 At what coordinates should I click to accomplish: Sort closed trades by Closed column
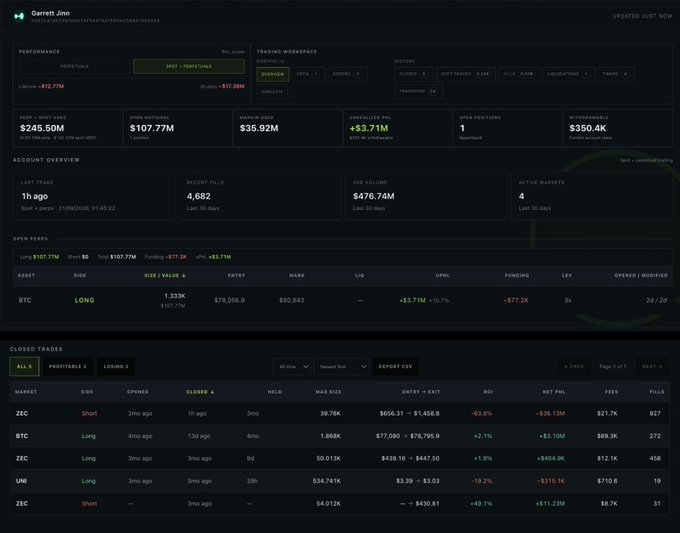click(x=200, y=392)
